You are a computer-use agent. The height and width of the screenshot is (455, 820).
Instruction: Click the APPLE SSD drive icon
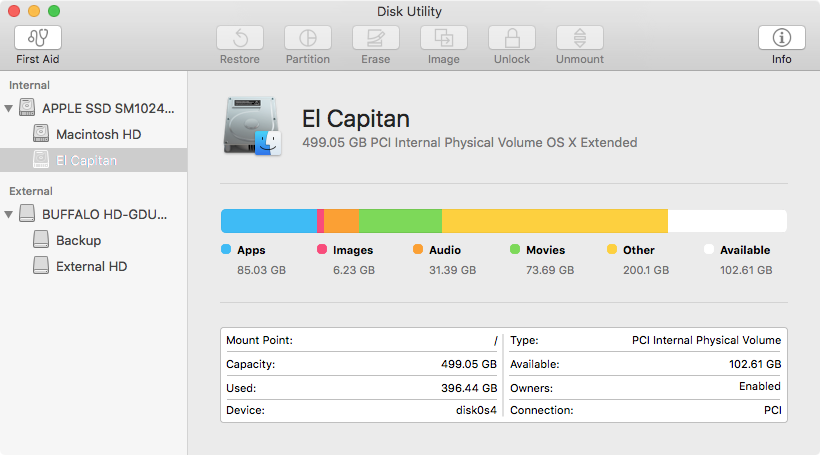point(27,107)
